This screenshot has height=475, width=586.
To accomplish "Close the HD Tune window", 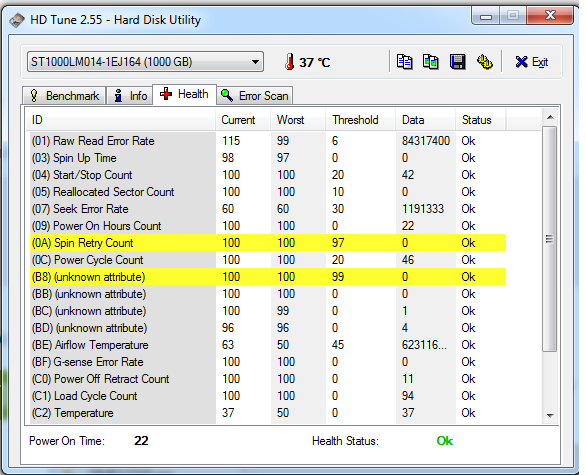I will pyautogui.click(x=550, y=16).
